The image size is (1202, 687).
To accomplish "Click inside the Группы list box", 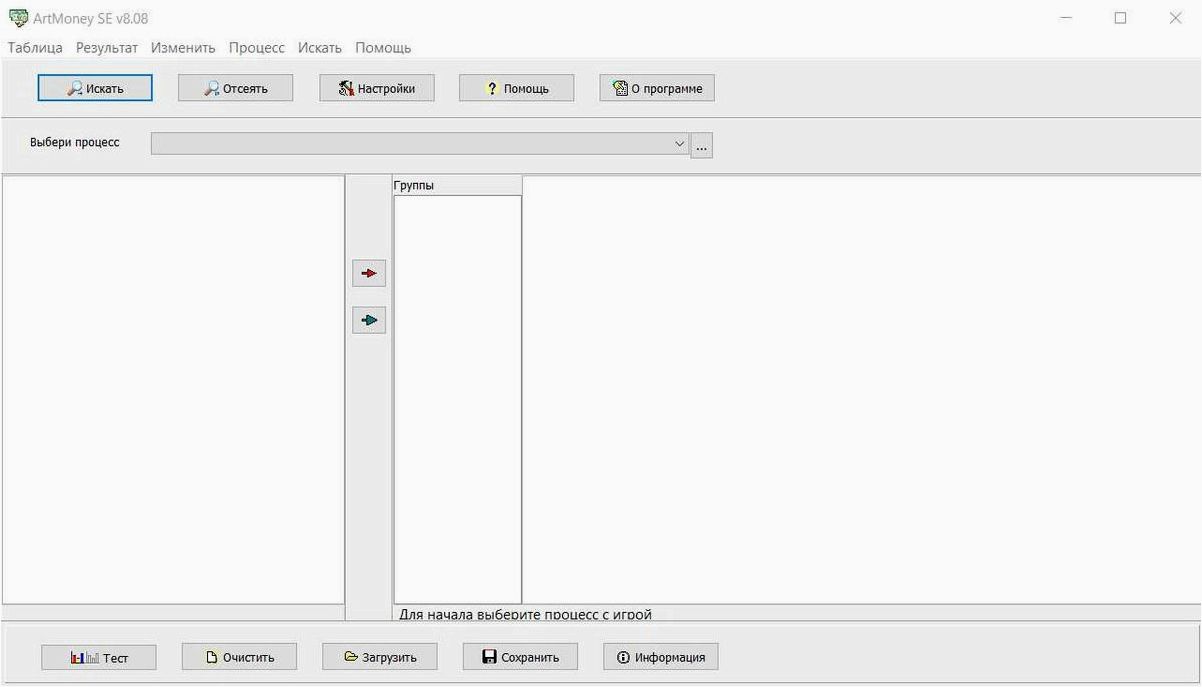I will pyautogui.click(x=458, y=399).
